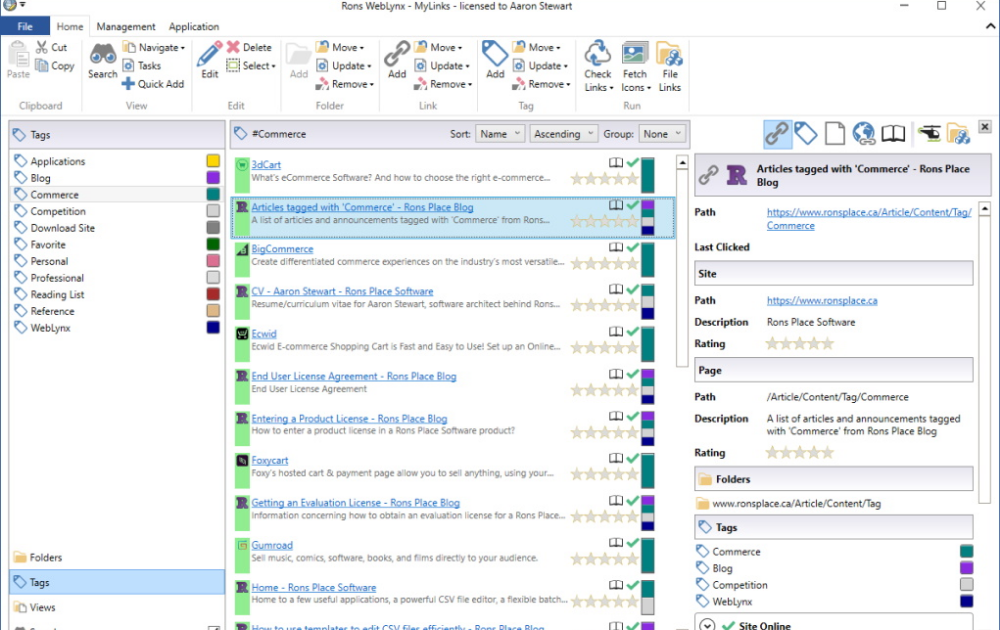The width and height of the screenshot is (1000, 630).
Task: Select the globe with link icon in right panel
Action: 864,134
